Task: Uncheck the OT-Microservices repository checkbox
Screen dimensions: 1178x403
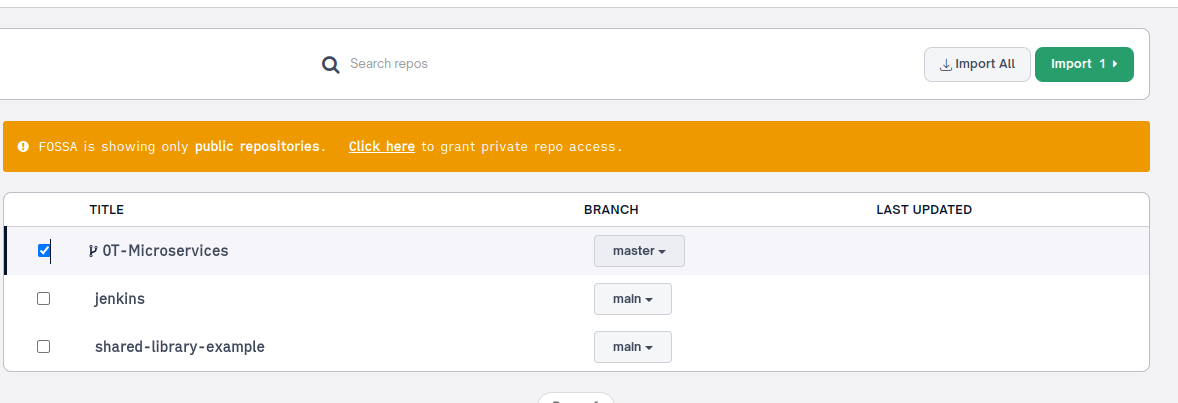Action: 44,251
